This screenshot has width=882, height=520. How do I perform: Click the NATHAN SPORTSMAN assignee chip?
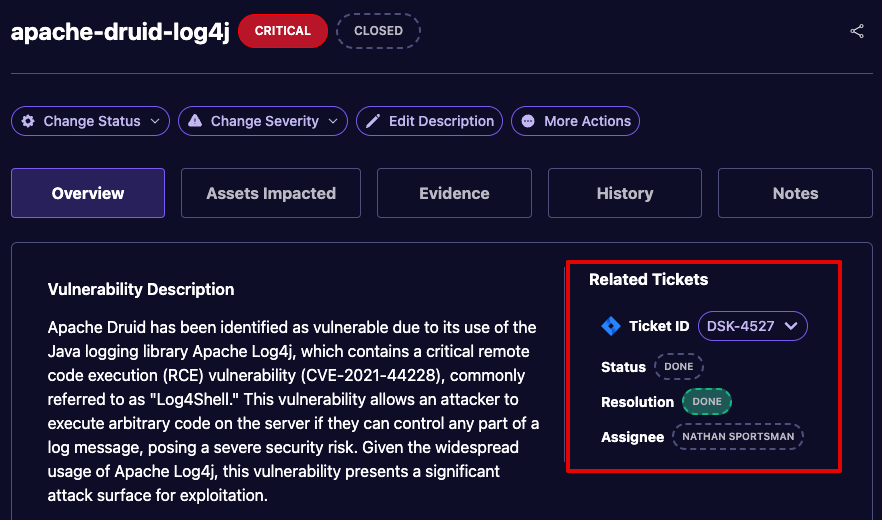738,437
